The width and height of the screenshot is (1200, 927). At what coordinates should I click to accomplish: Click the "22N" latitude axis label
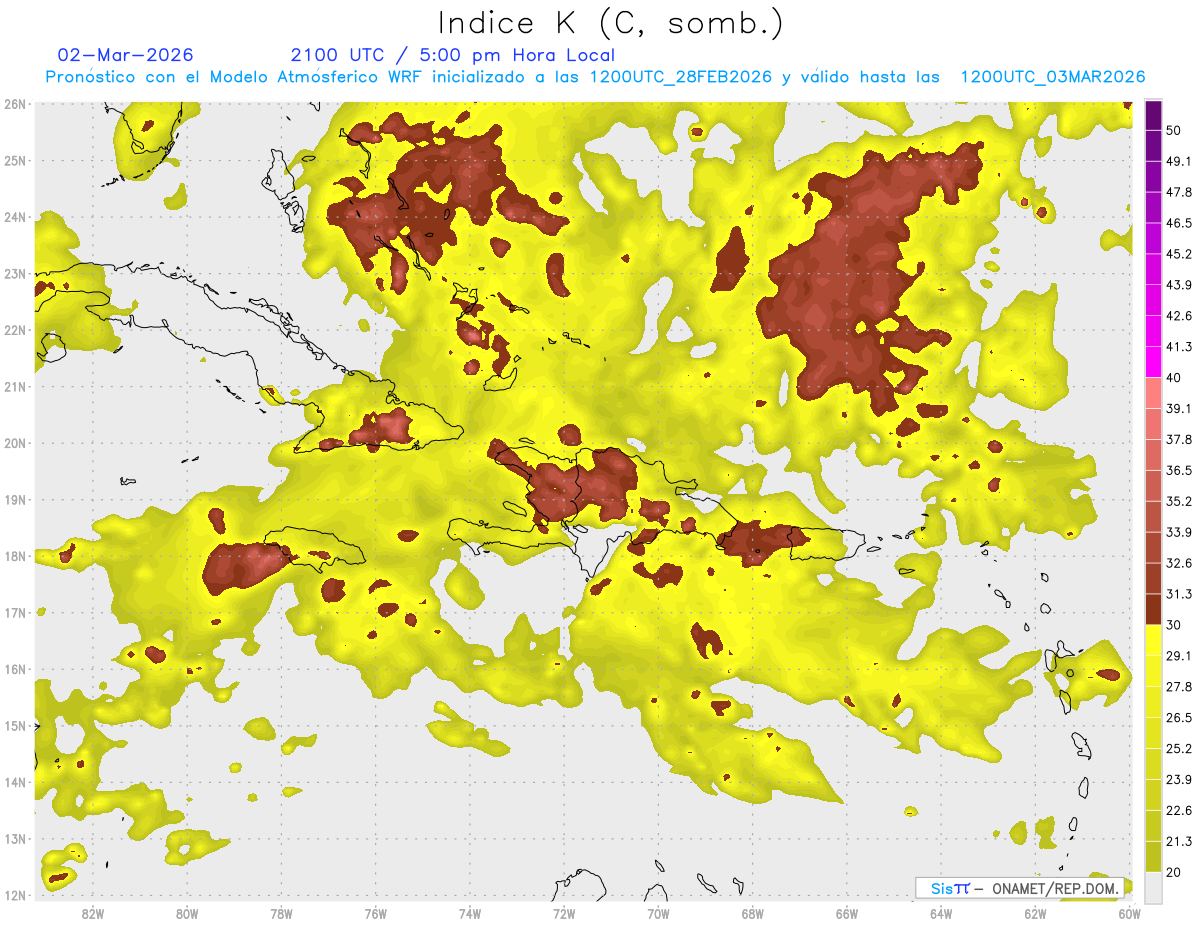point(14,330)
